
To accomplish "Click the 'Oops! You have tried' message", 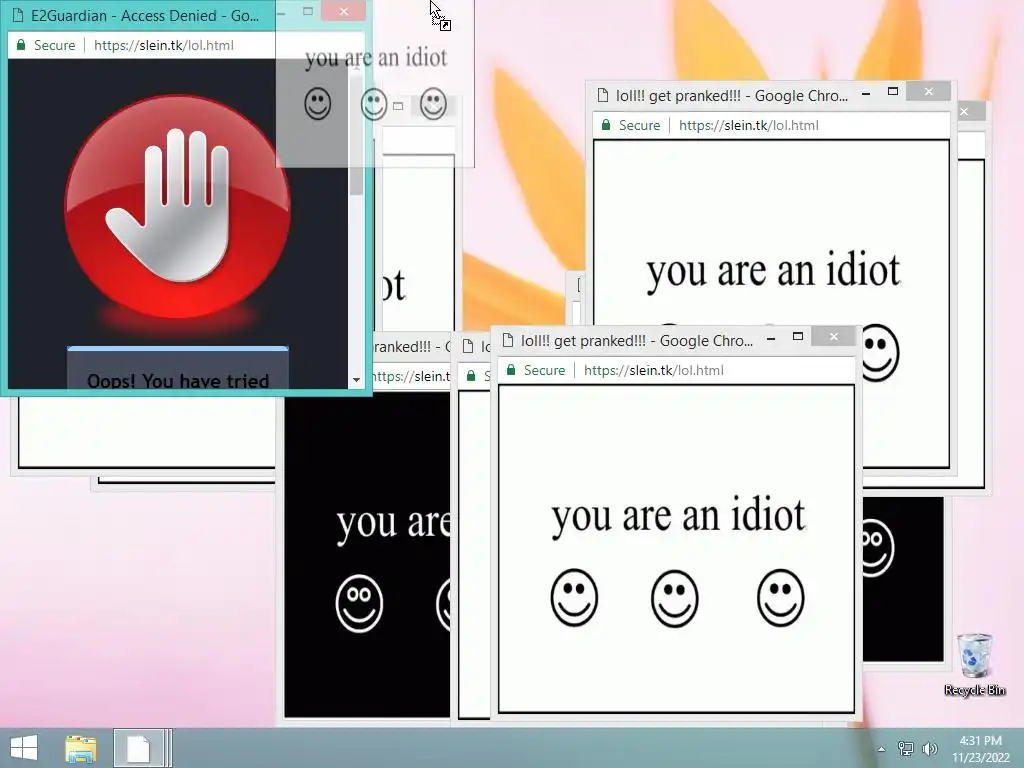I will point(178,381).
